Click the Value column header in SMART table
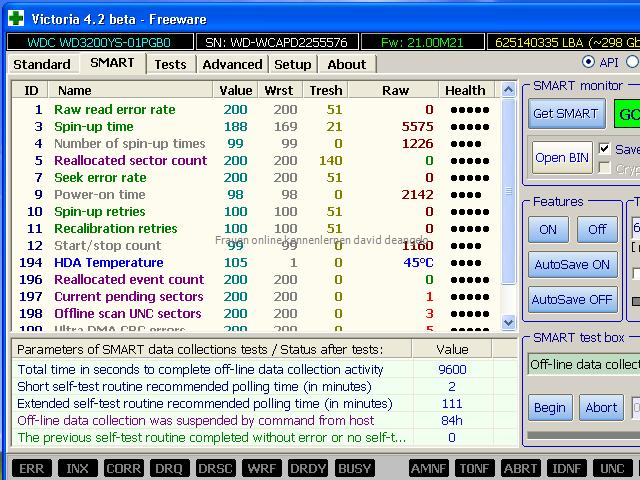Image resolution: width=640 pixels, height=480 pixels. coord(236,90)
